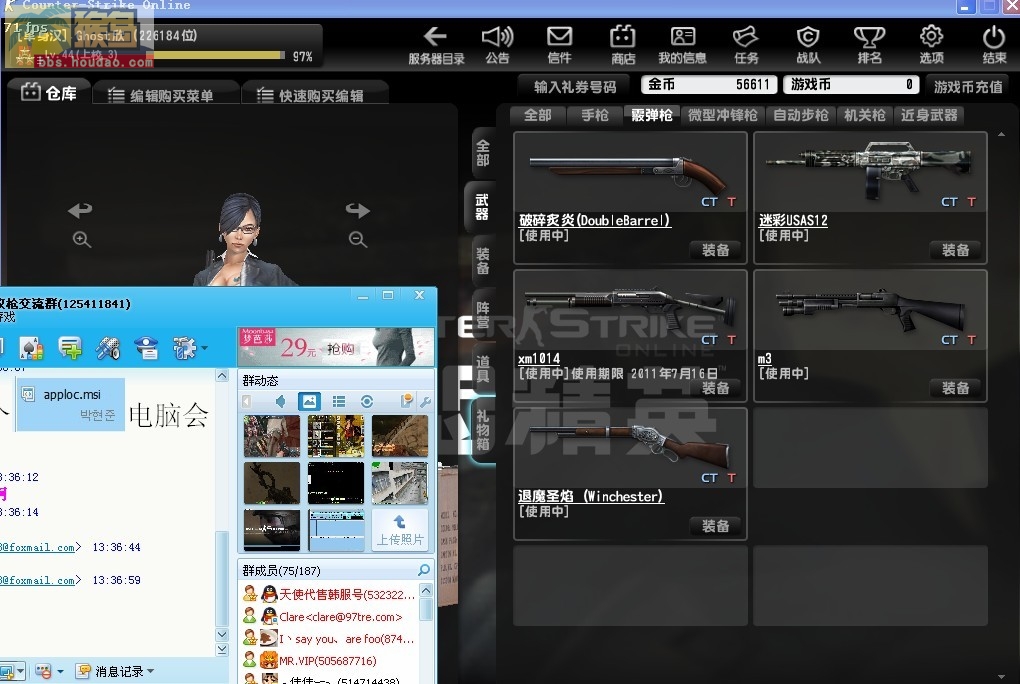Select 机关枪 machine gun filter tab
The height and width of the screenshot is (684, 1020).
pyautogui.click(x=865, y=115)
